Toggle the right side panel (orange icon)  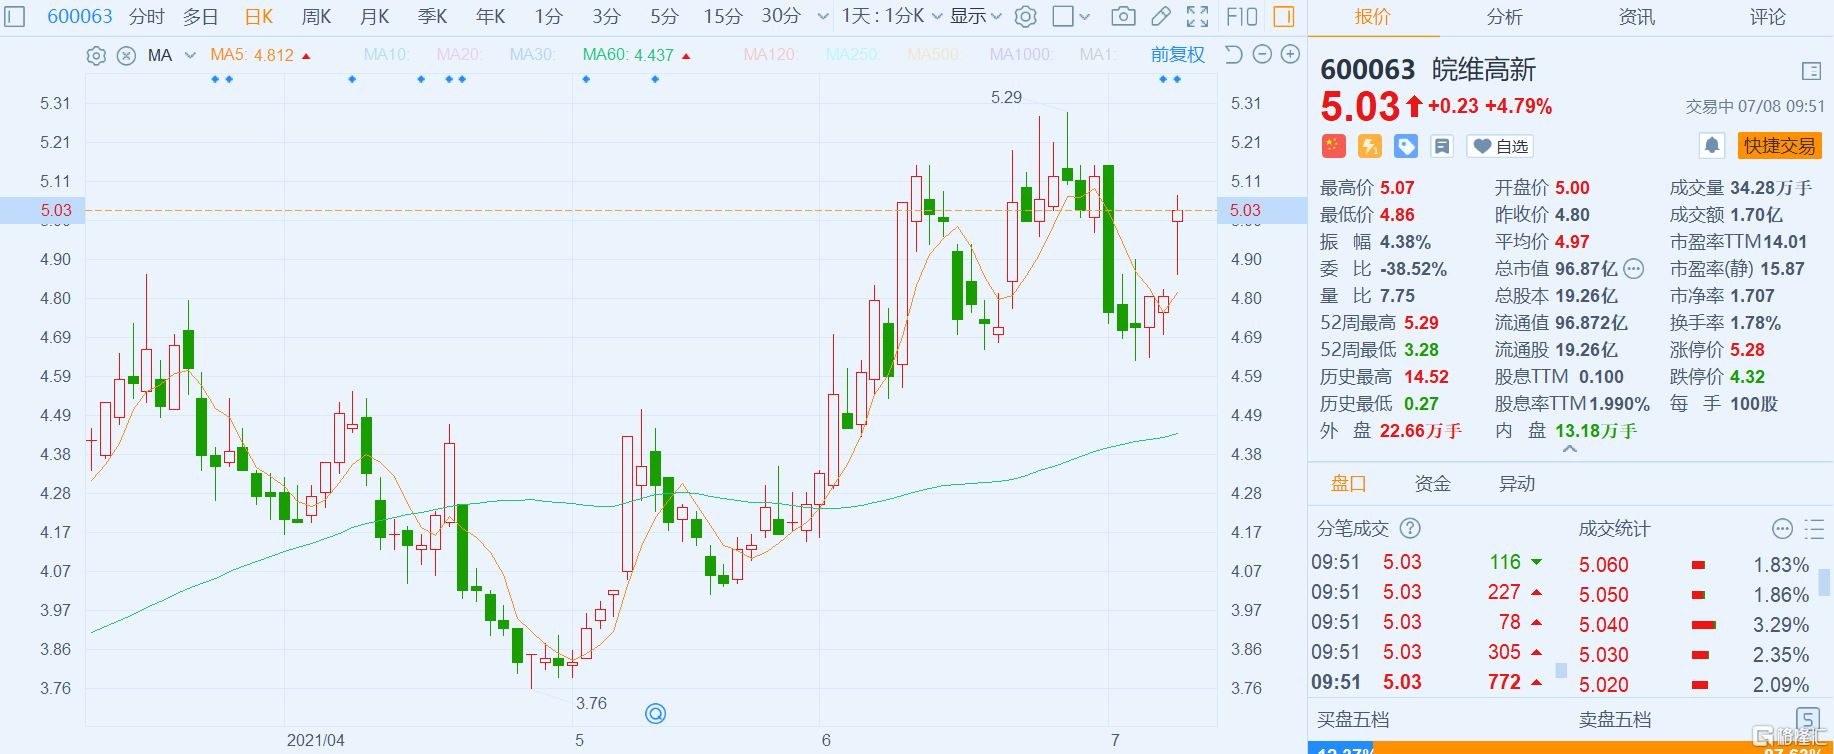[x=1284, y=16]
